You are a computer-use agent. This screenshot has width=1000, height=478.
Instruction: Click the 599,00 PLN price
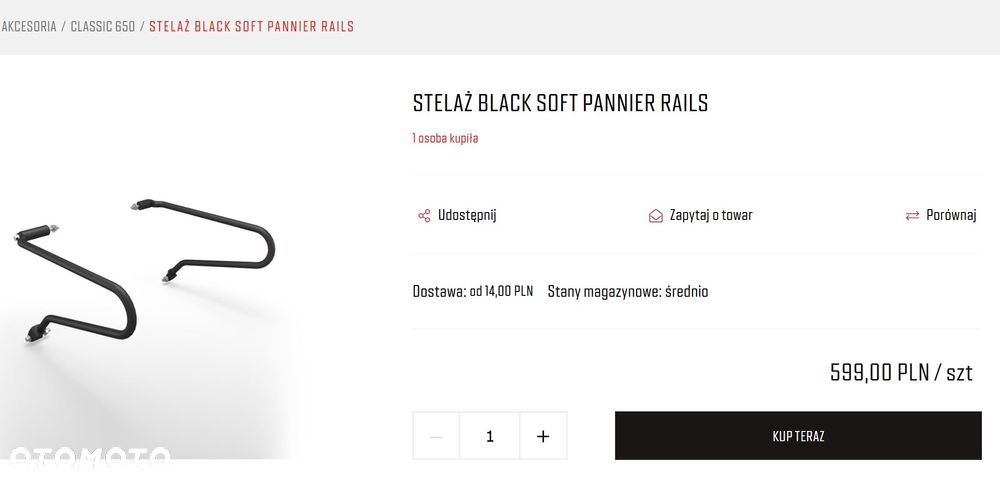point(901,373)
